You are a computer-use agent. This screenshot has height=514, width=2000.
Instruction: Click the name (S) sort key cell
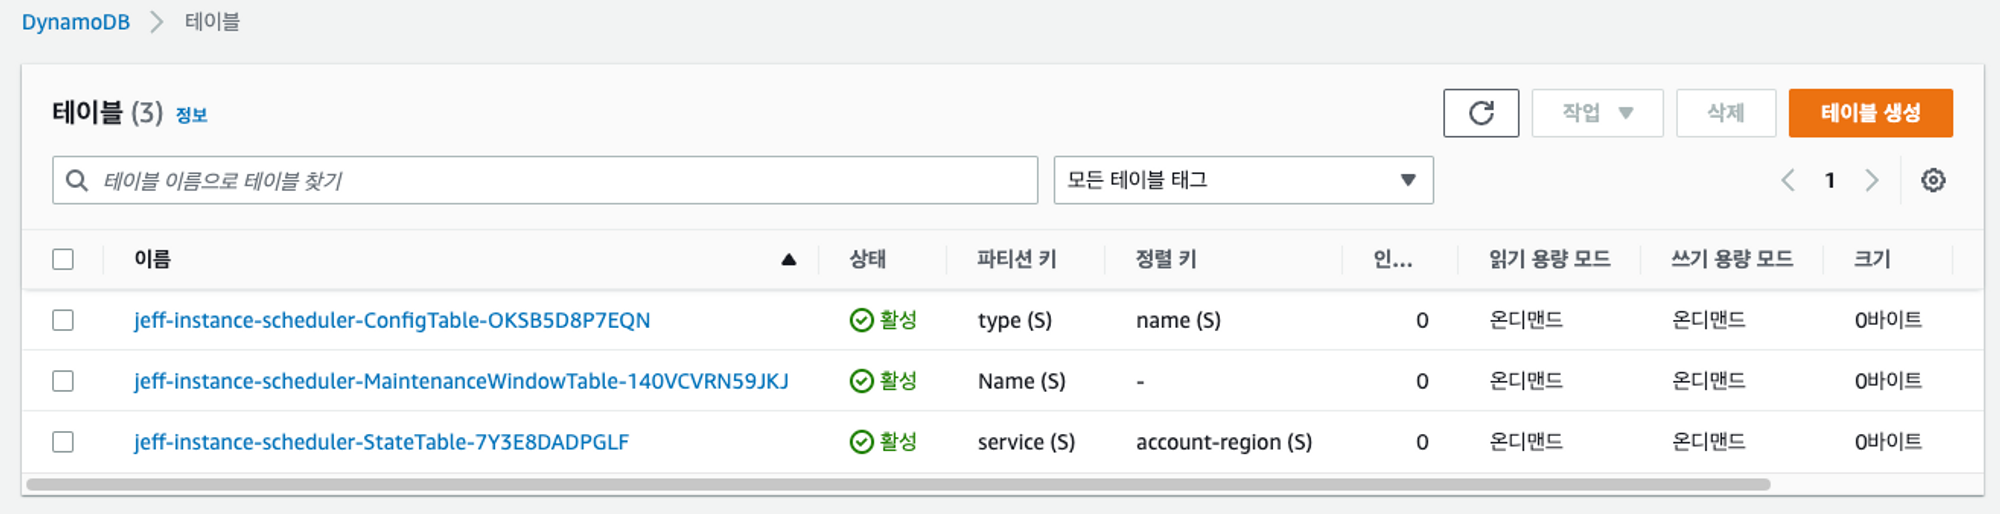click(1178, 320)
